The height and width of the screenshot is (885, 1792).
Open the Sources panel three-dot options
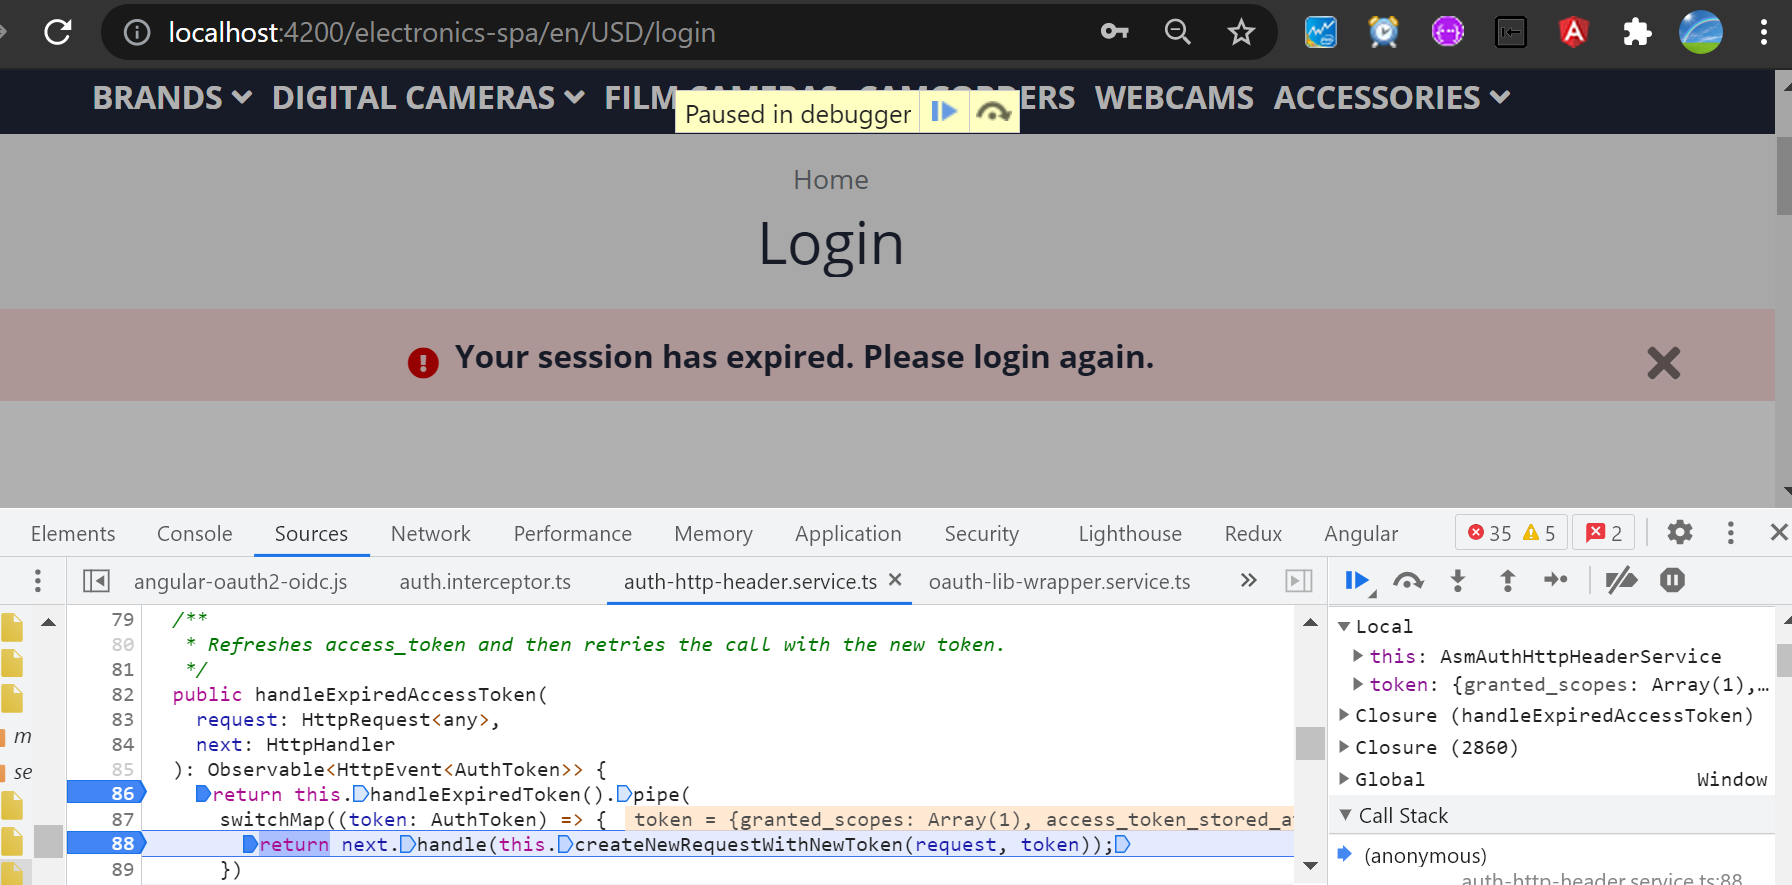[38, 581]
